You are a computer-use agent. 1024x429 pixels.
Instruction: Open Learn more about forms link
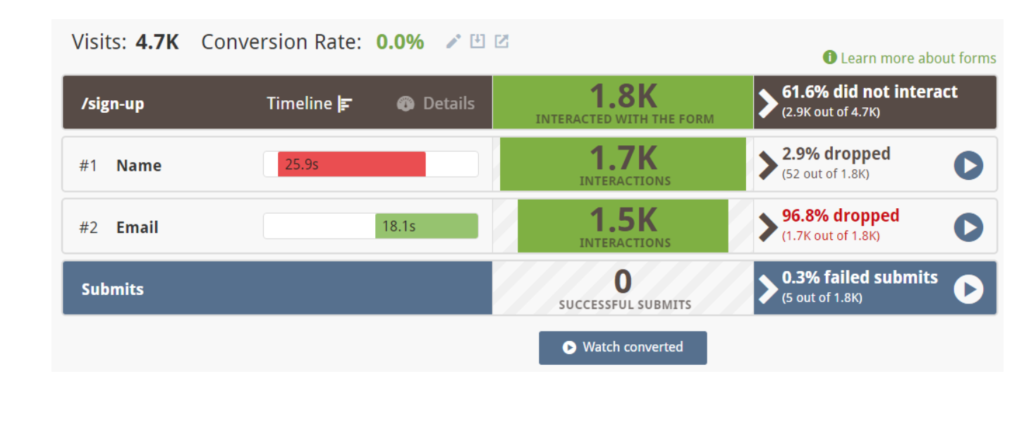click(x=918, y=58)
